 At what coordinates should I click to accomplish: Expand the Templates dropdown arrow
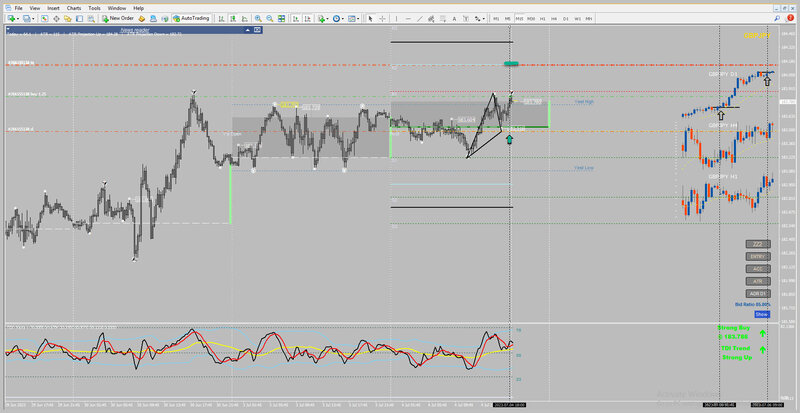pyautogui.click(x=358, y=18)
